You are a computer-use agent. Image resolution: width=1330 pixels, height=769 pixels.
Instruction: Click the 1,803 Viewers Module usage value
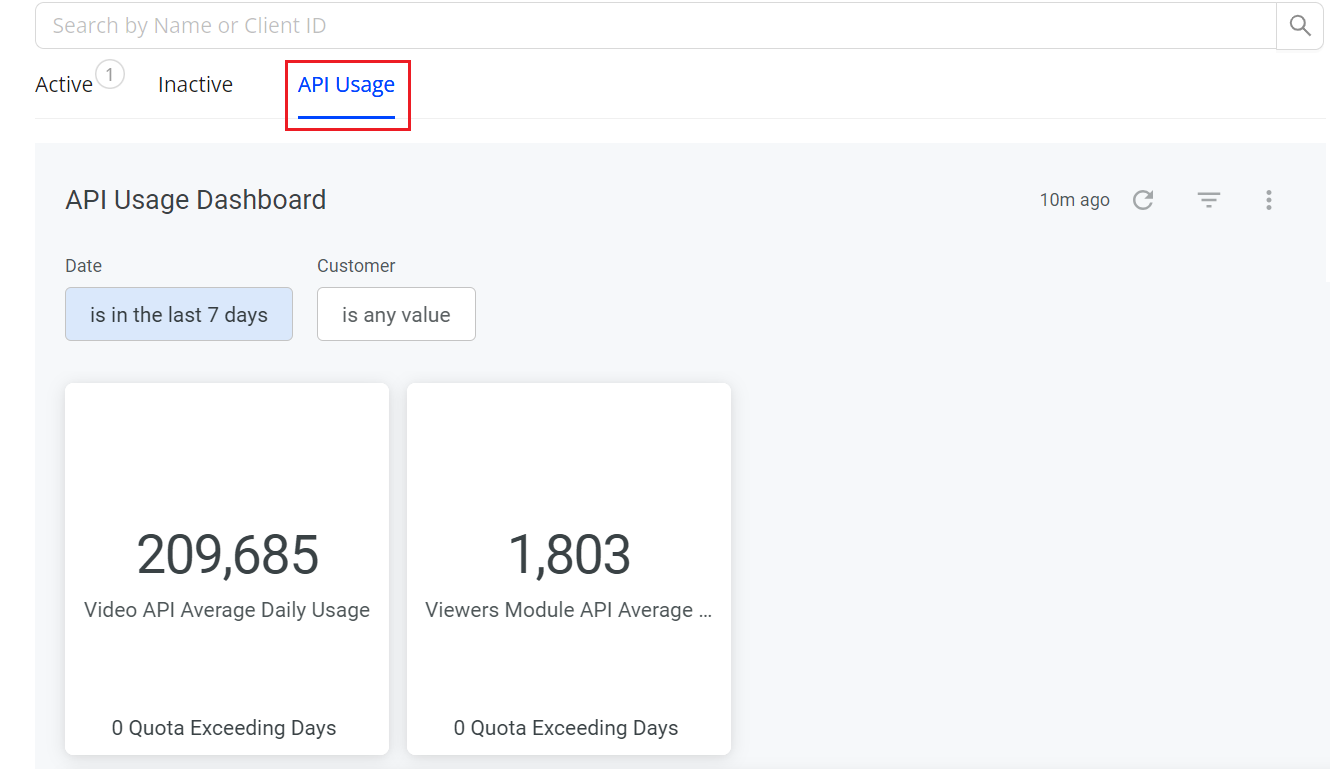569,555
